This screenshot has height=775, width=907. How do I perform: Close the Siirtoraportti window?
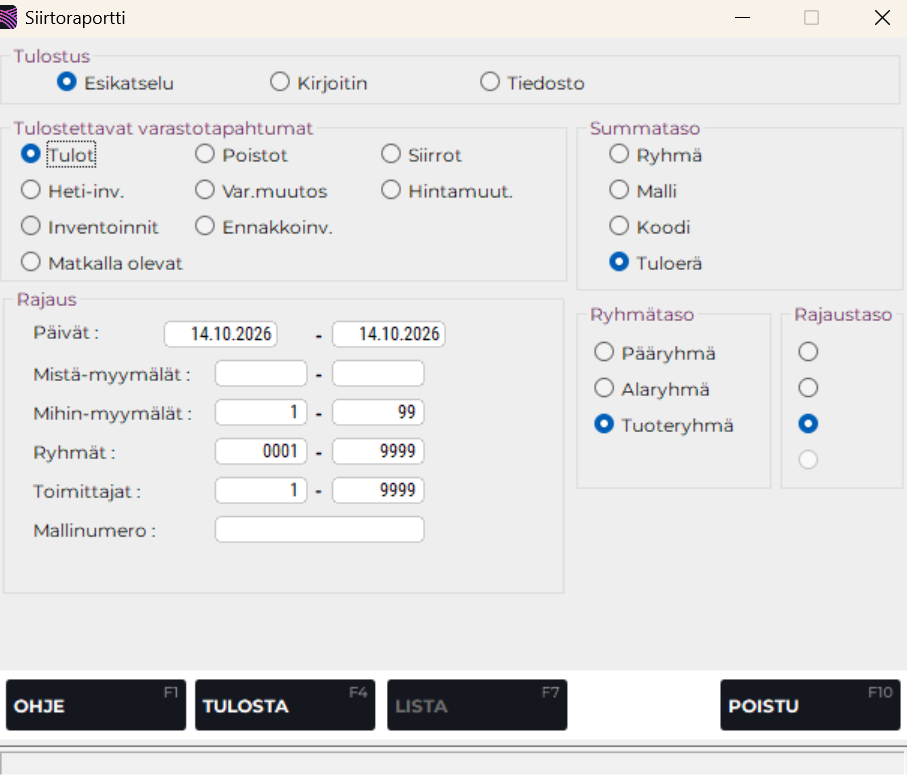point(882,18)
